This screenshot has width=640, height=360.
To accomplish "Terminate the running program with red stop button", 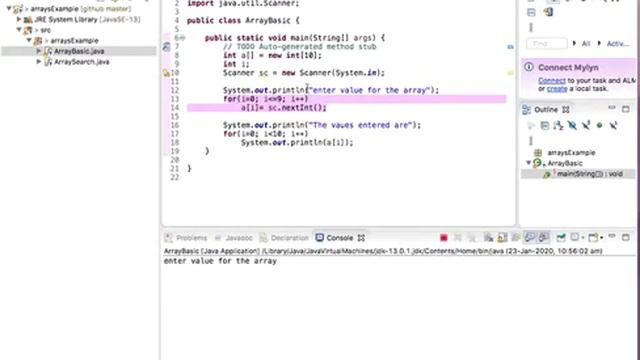I will point(444,238).
